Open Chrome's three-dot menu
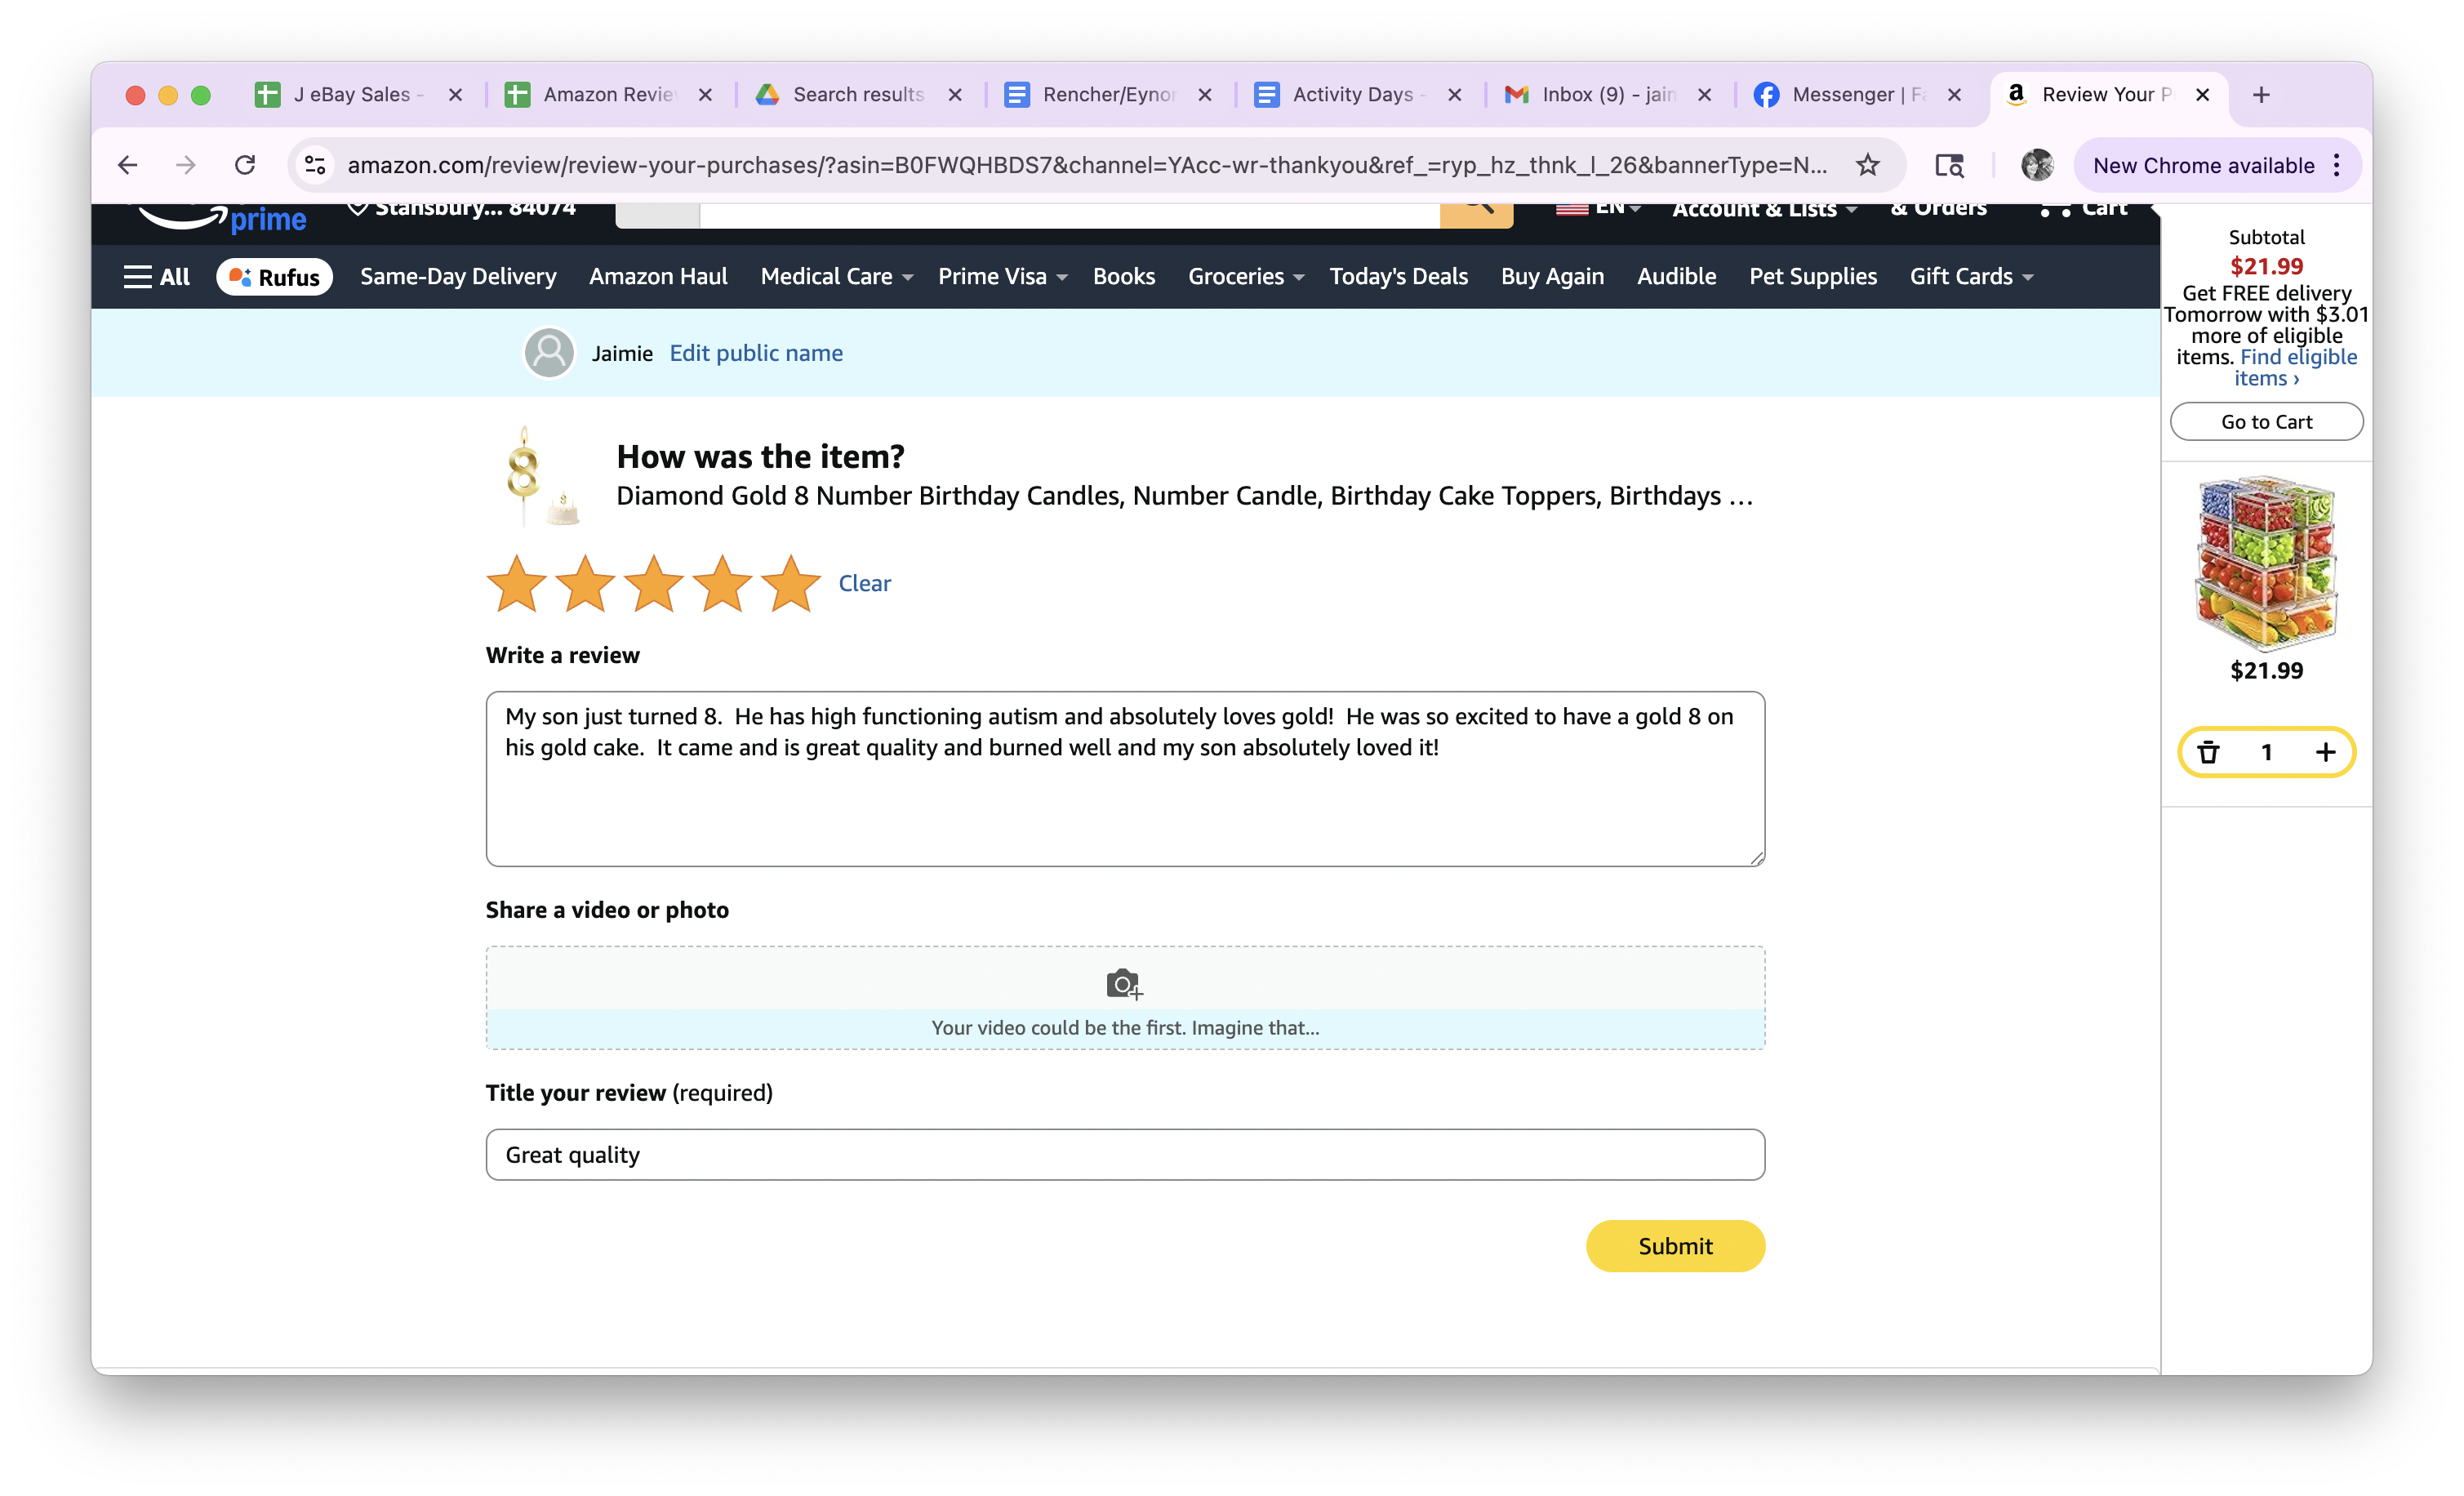Image resolution: width=2464 pixels, height=1496 pixels. pos(2337,165)
